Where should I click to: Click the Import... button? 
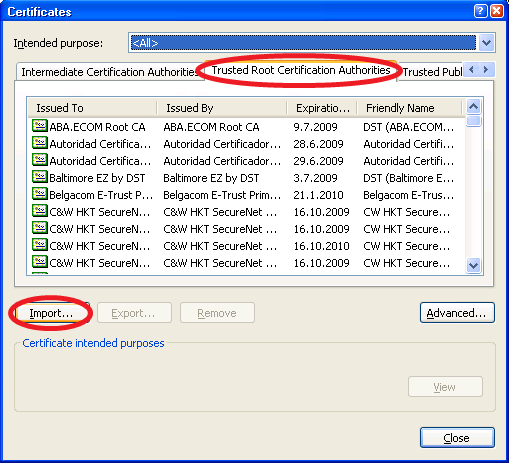[x=52, y=313]
